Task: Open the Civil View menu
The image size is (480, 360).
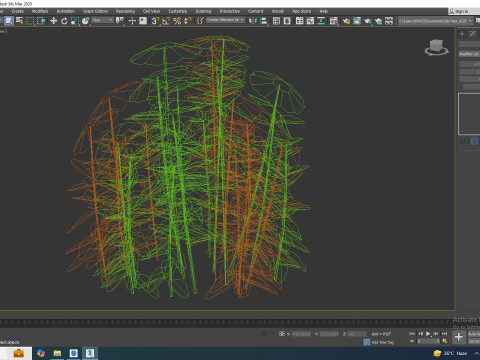Action: 151,11
